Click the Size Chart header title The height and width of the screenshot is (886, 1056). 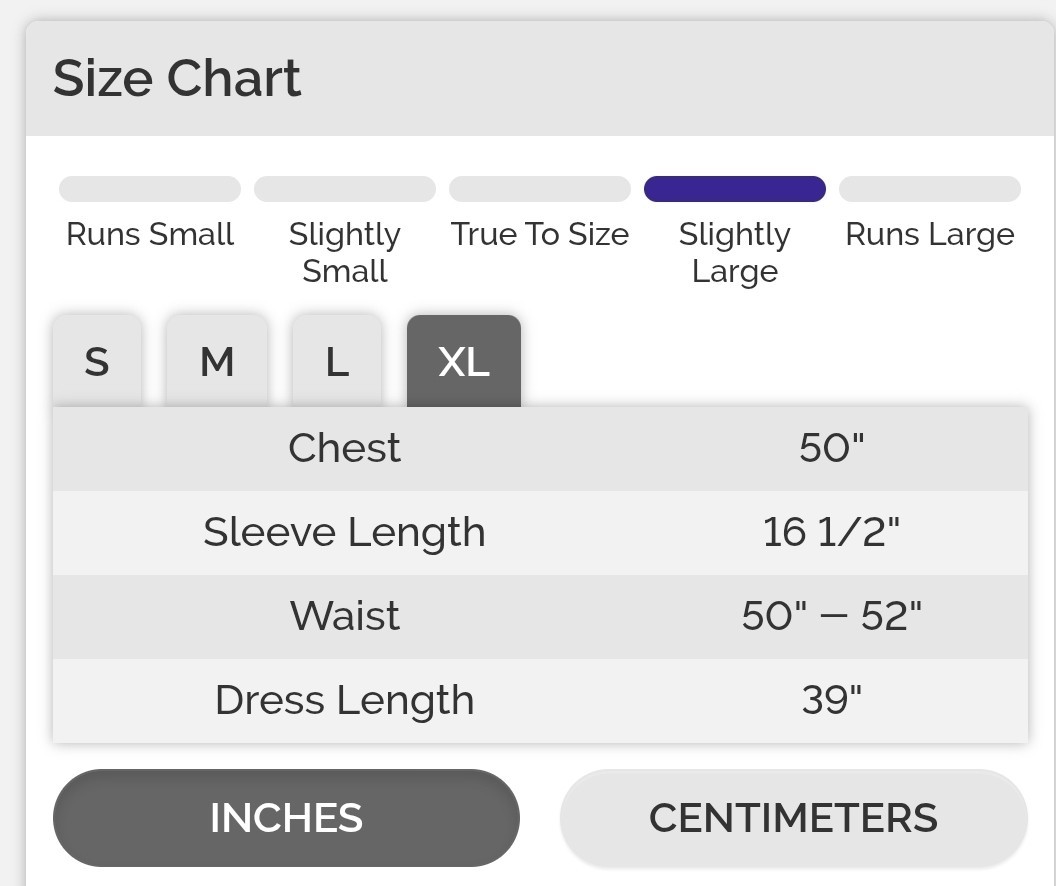pos(177,78)
